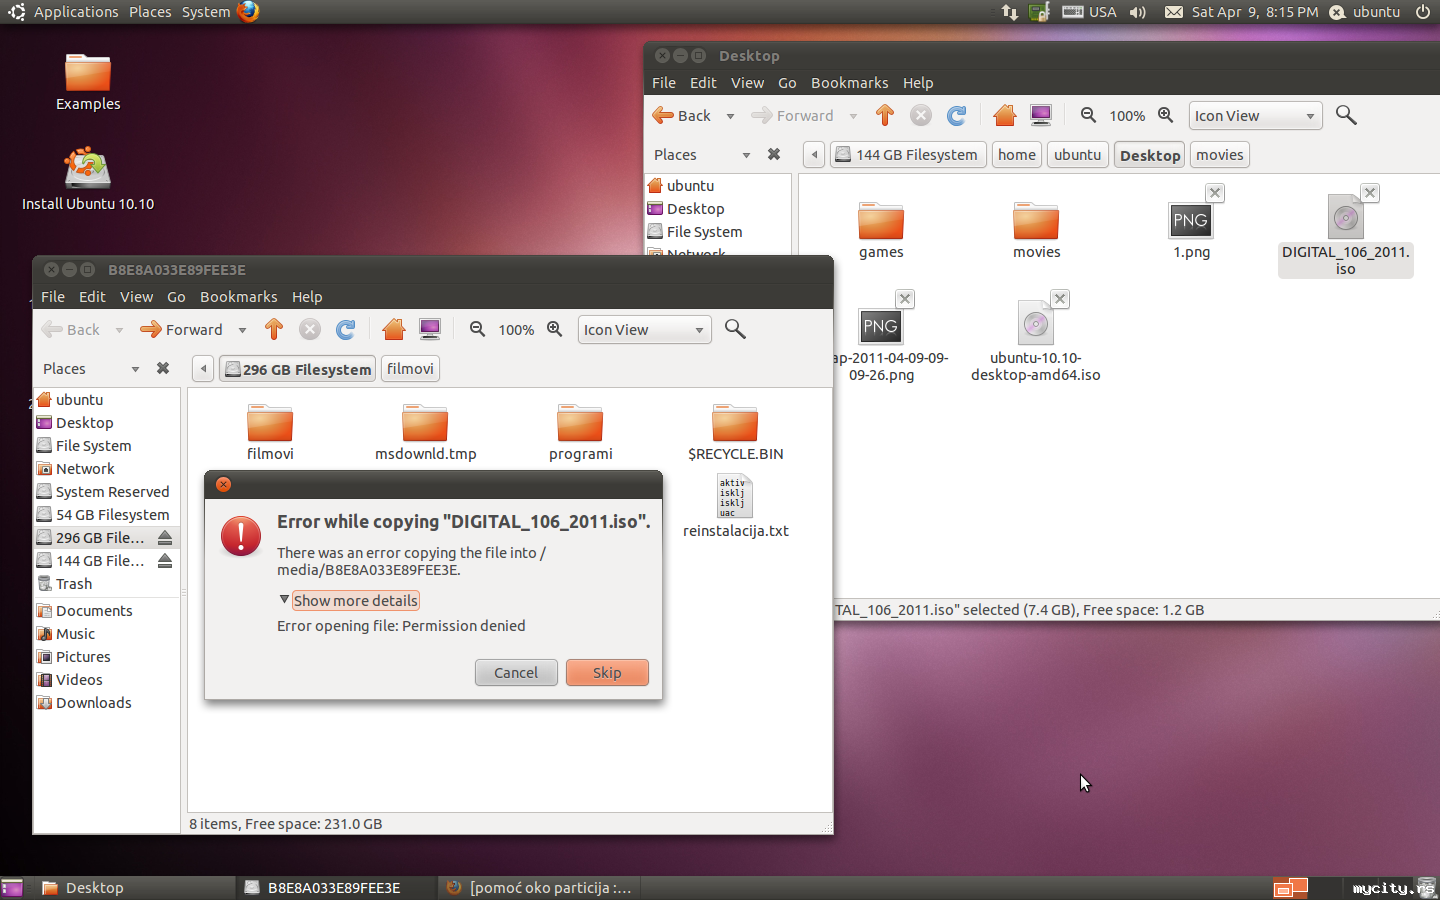
Task: Open the Bookmarks menu in the Desktop window
Action: pyautogui.click(x=849, y=83)
